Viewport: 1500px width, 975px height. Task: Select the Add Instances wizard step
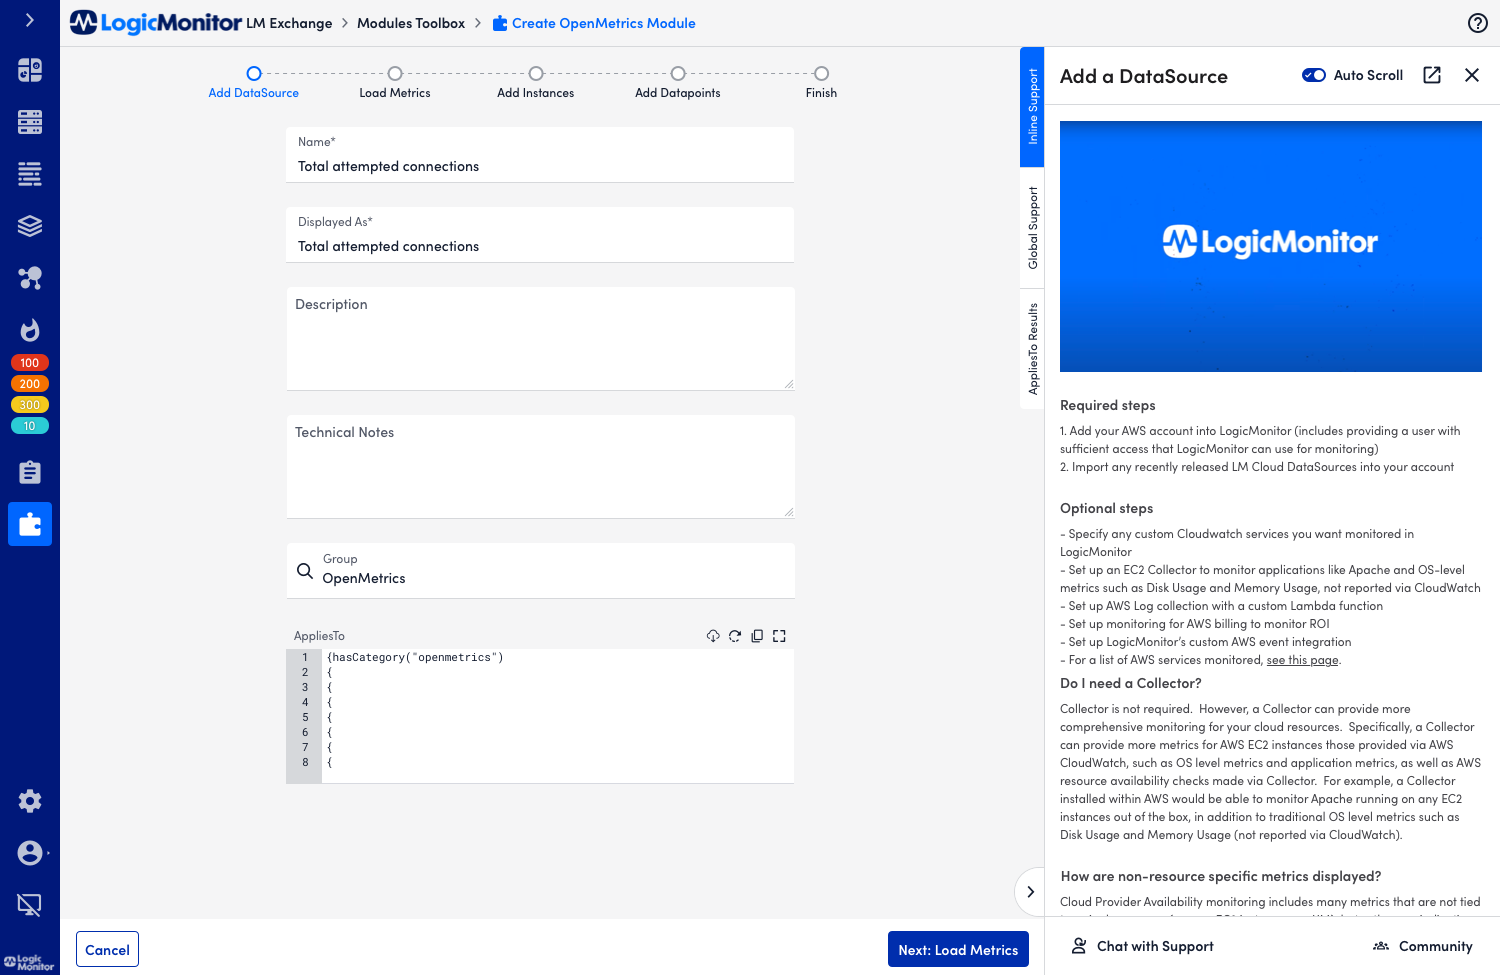(536, 83)
